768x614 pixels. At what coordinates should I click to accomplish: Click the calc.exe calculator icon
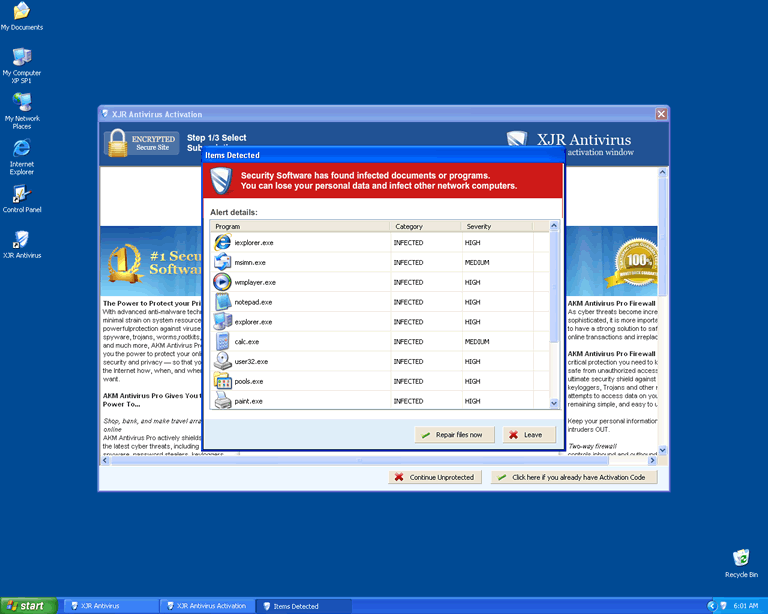coord(222,341)
